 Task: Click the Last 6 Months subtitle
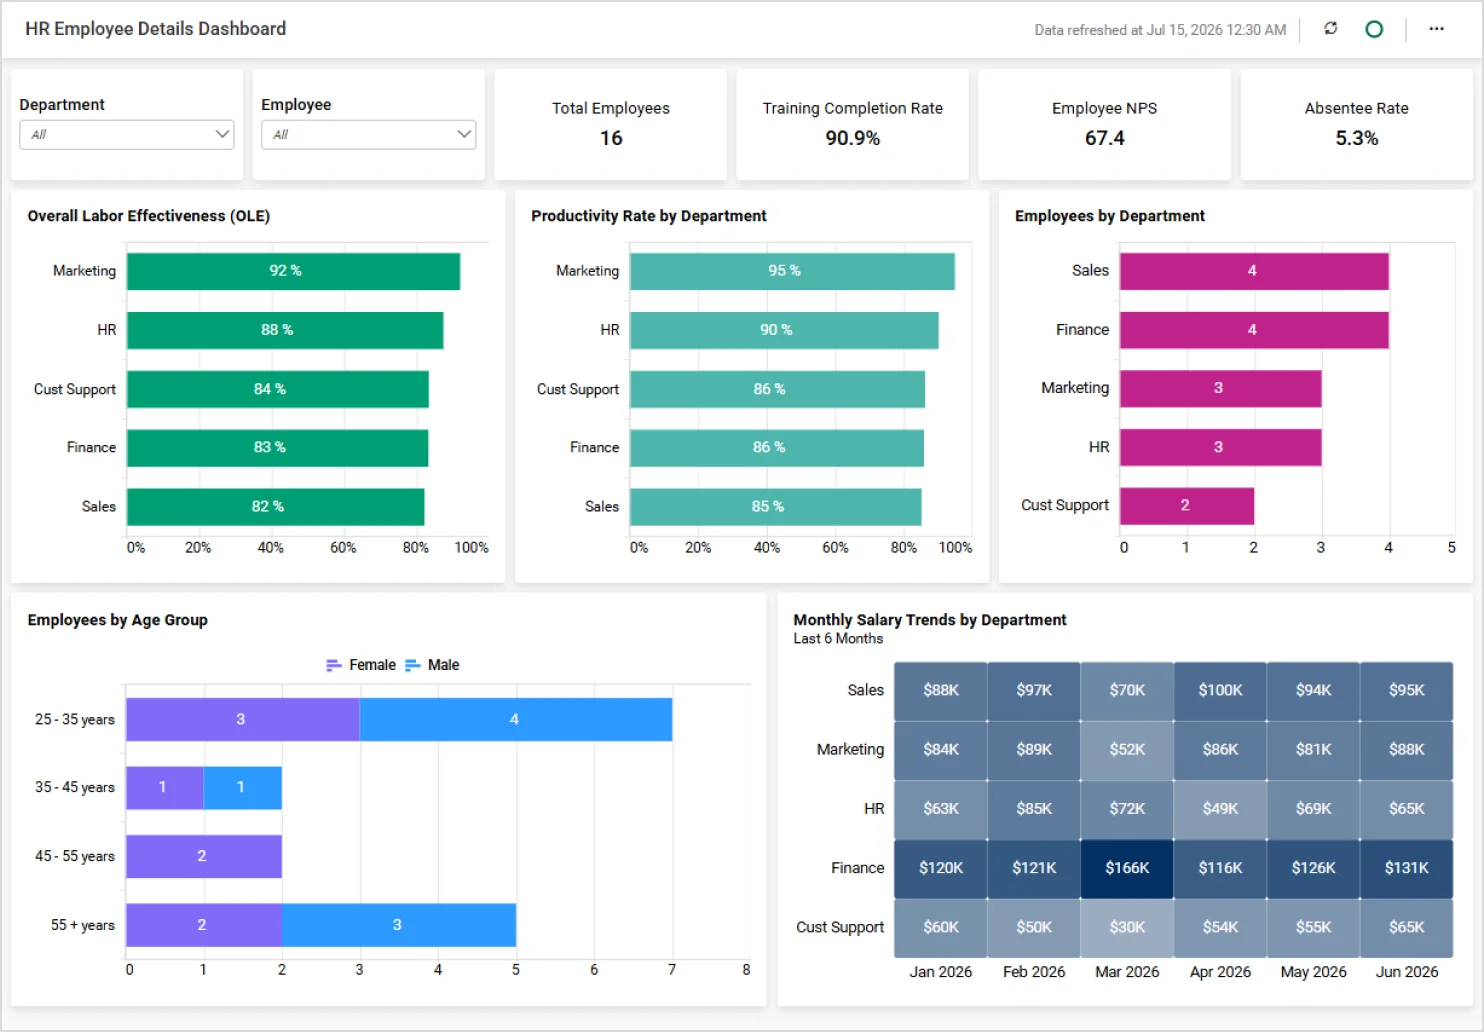(x=838, y=639)
